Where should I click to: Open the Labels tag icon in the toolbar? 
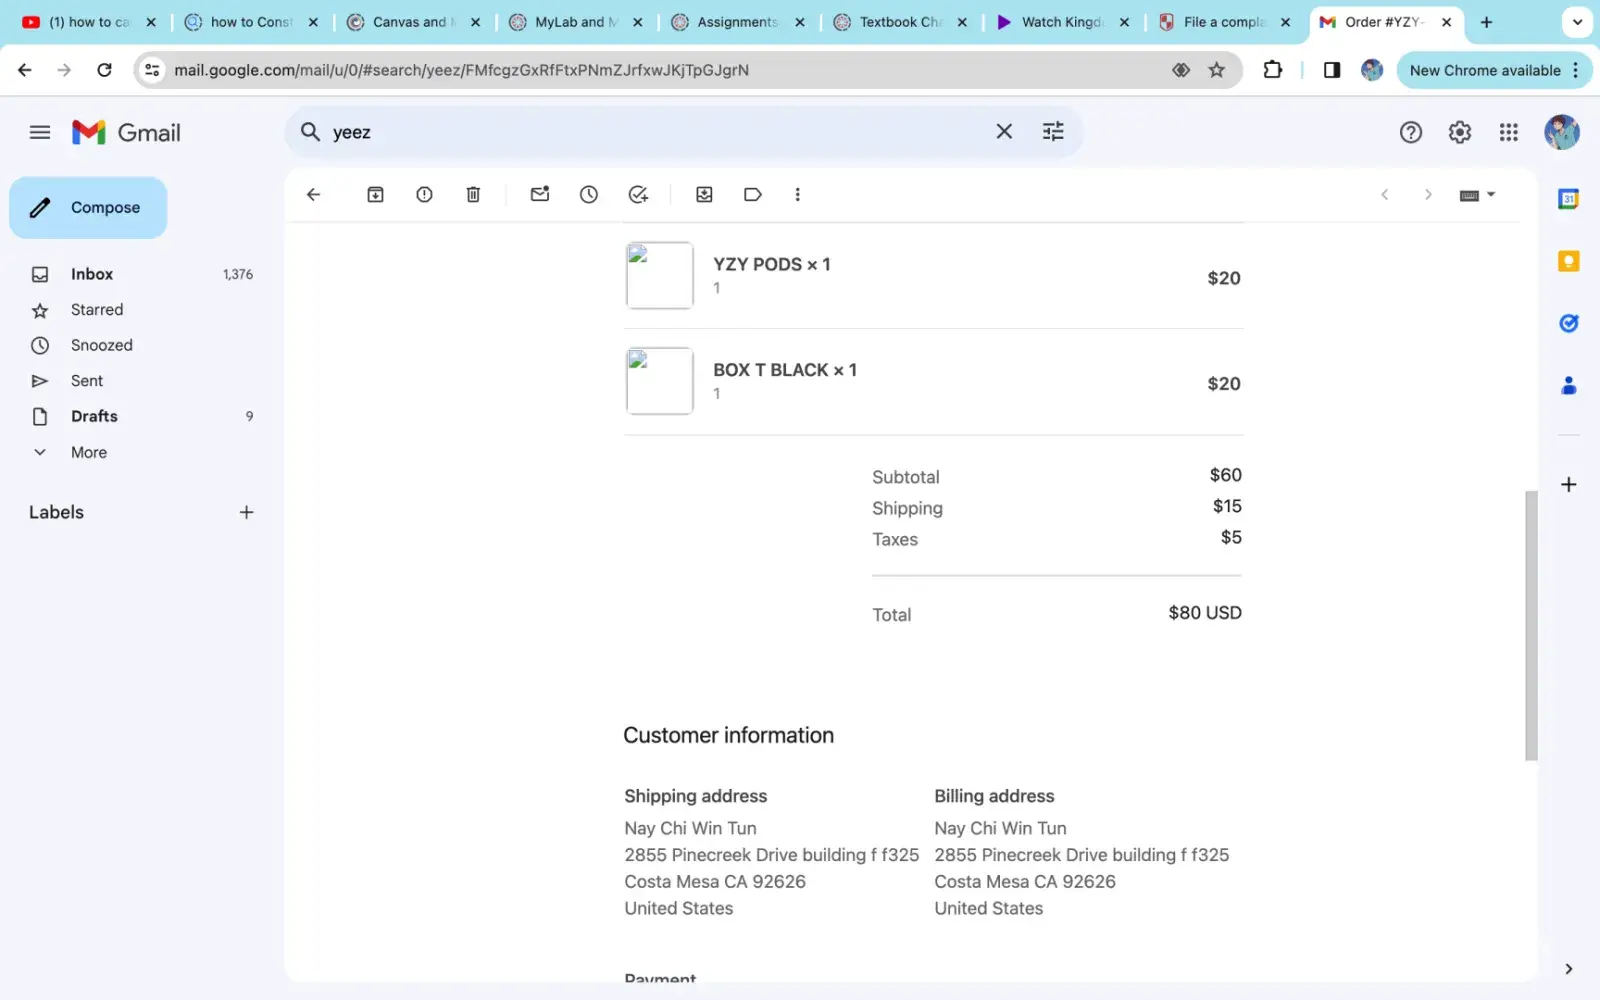click(x=753, y=195)
